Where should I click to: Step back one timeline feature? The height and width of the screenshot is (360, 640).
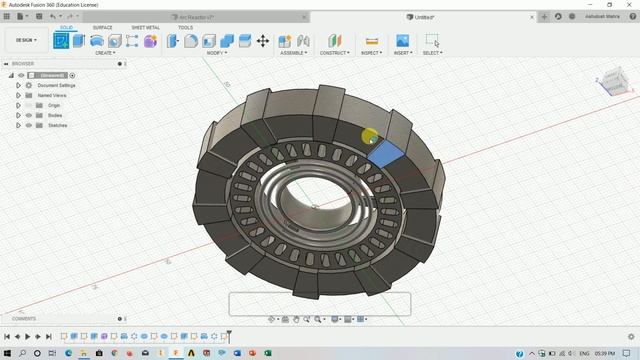click(x=17, y=337)
